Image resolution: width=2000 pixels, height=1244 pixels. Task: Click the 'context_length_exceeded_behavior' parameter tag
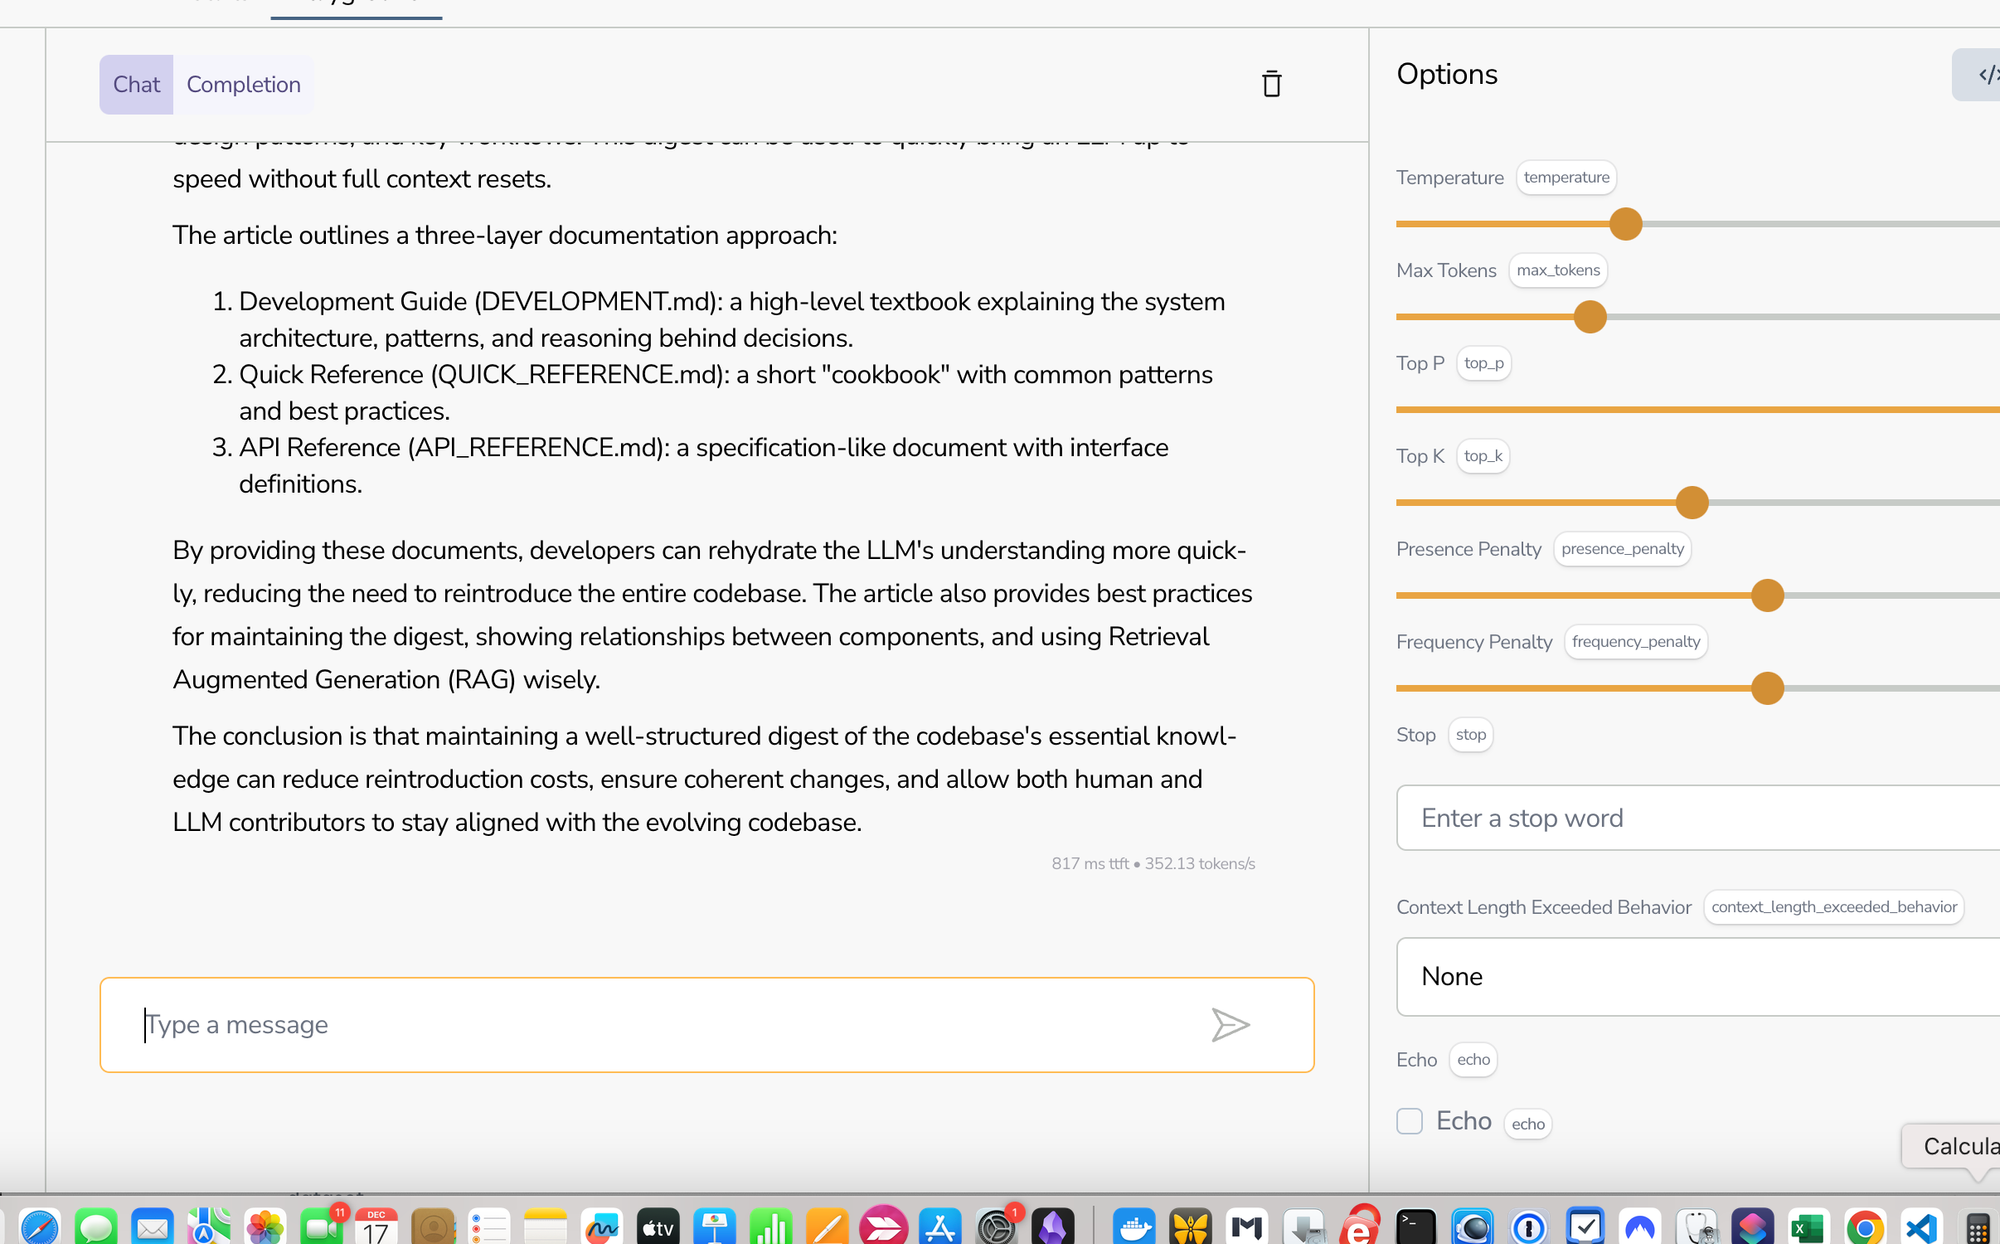point(1834,907)
